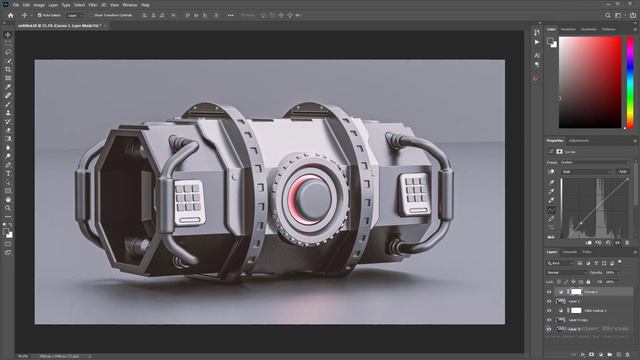This screenshot has height=360, width=640.
Task: Open the blend mode Normal dropdown
Action: [x=566, y=273]
